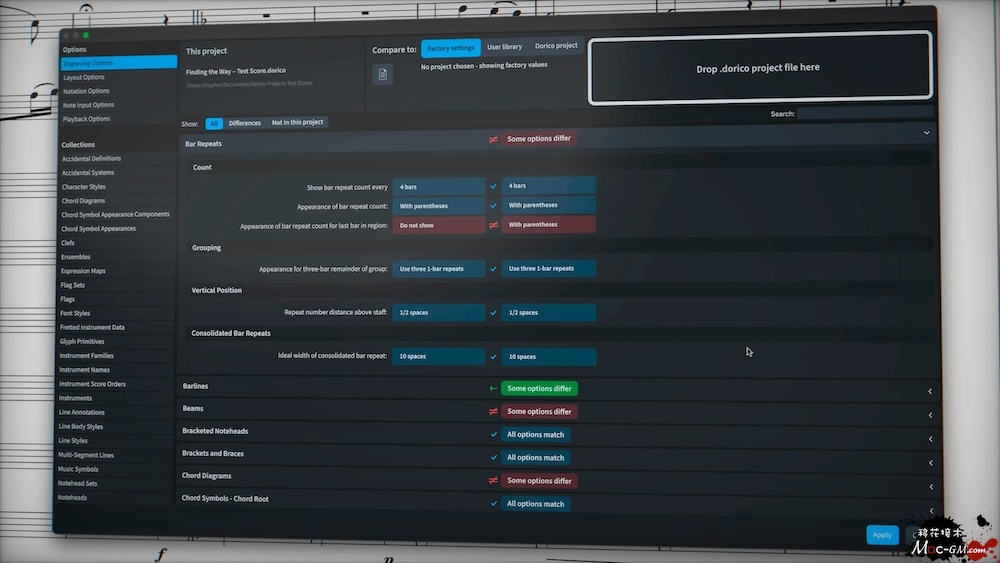Expand the Beams section chevron
Screen dimensions: 1000x563
pyautogui.click(x=930, y=415)
